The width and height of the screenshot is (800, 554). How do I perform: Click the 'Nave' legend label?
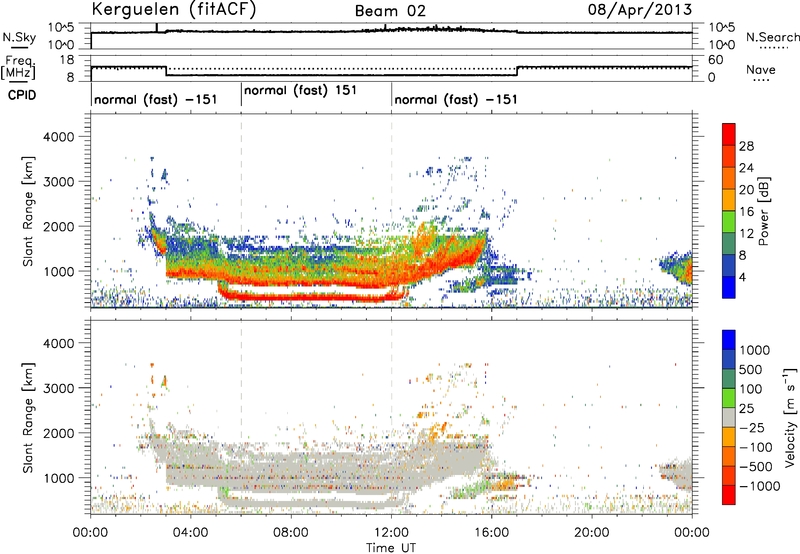pos(761,69)
